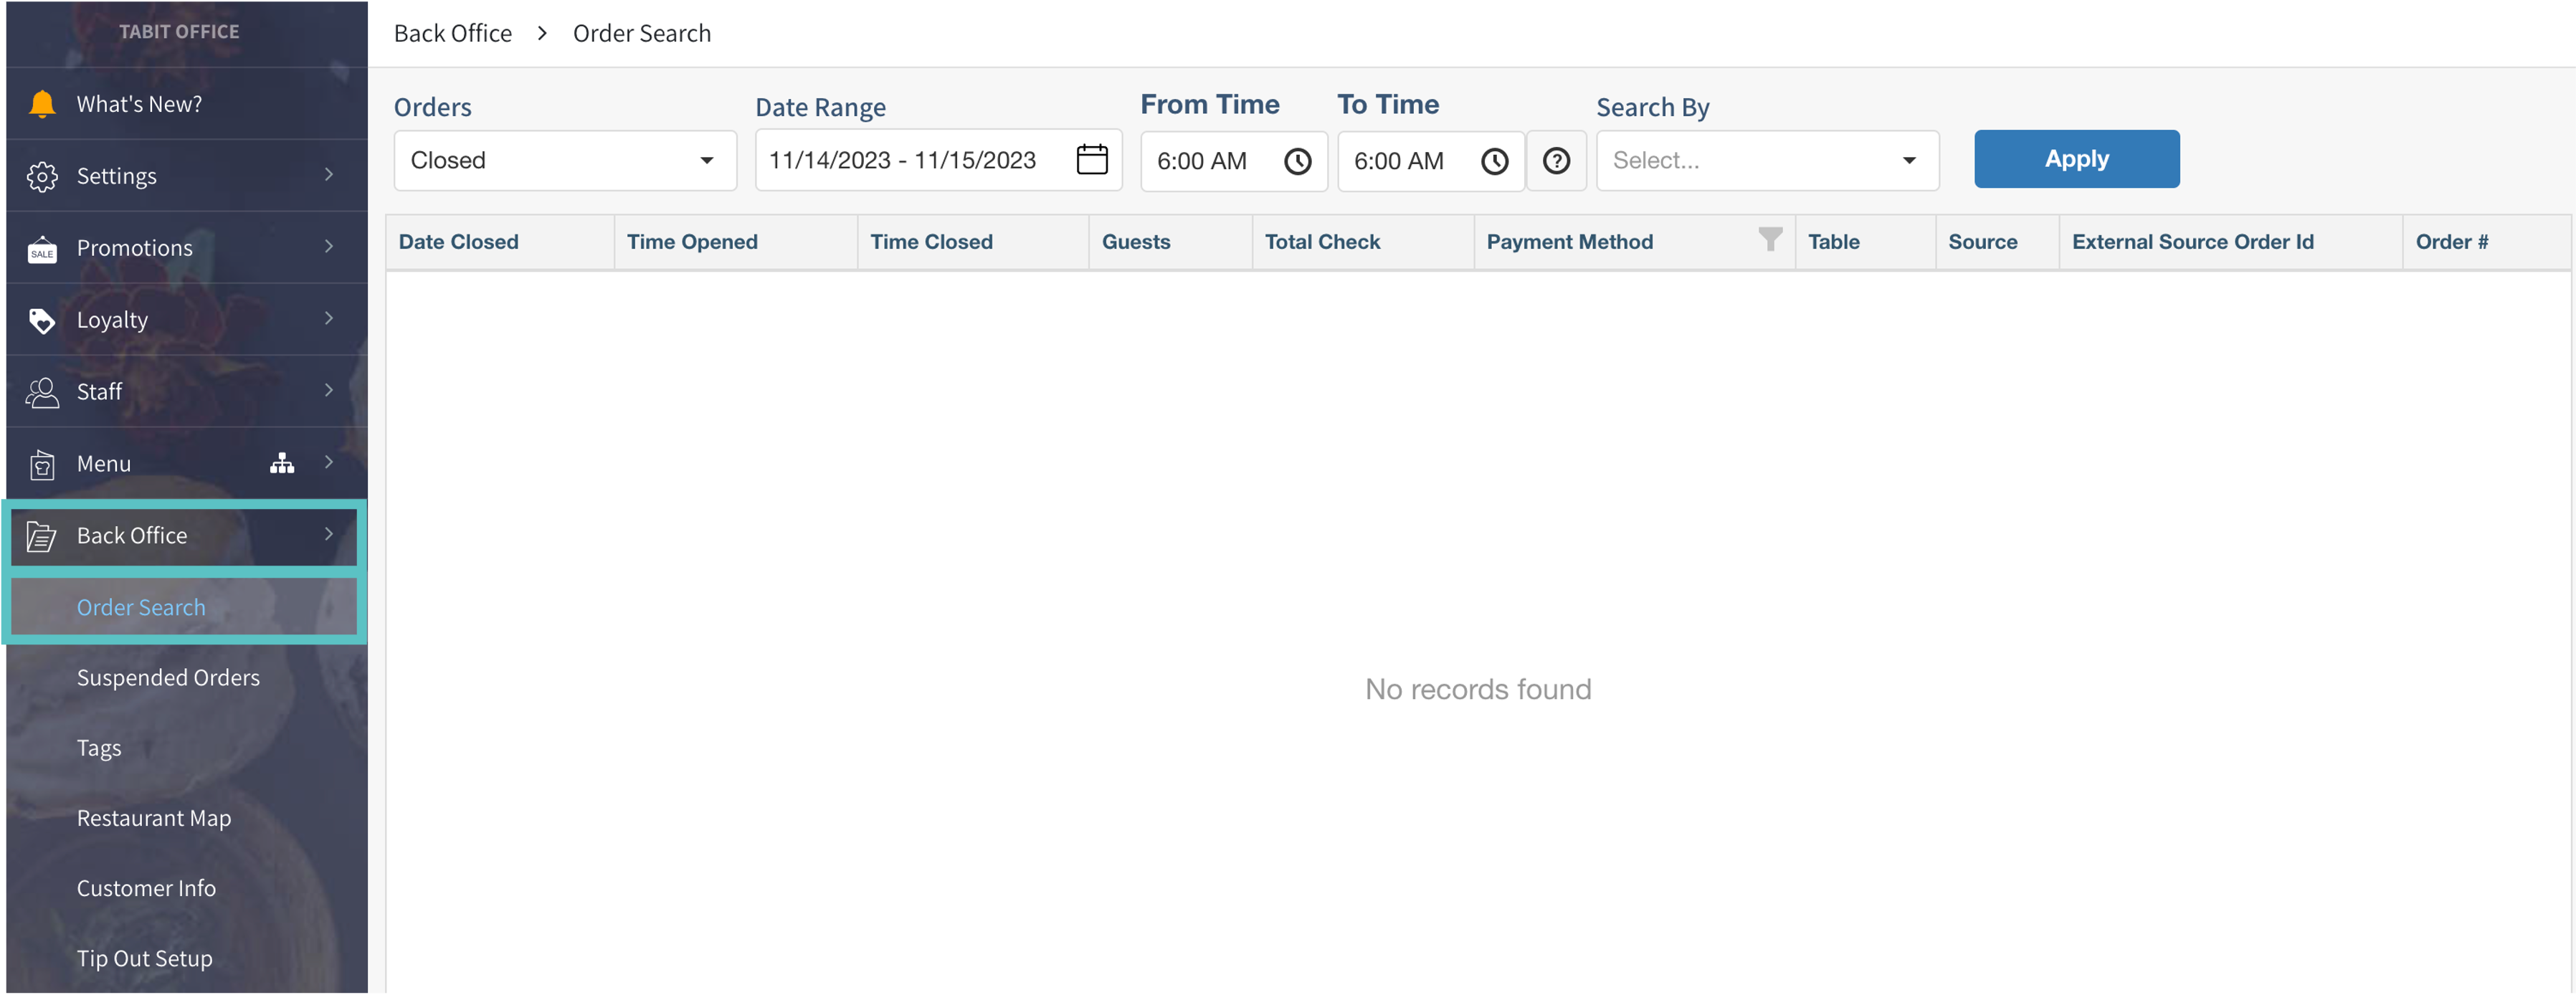Image resolution: width=2576 pixels, height=995 pixels.
Task: Open Suspended Orders in sidebar
Action: [x=168, y=678]
